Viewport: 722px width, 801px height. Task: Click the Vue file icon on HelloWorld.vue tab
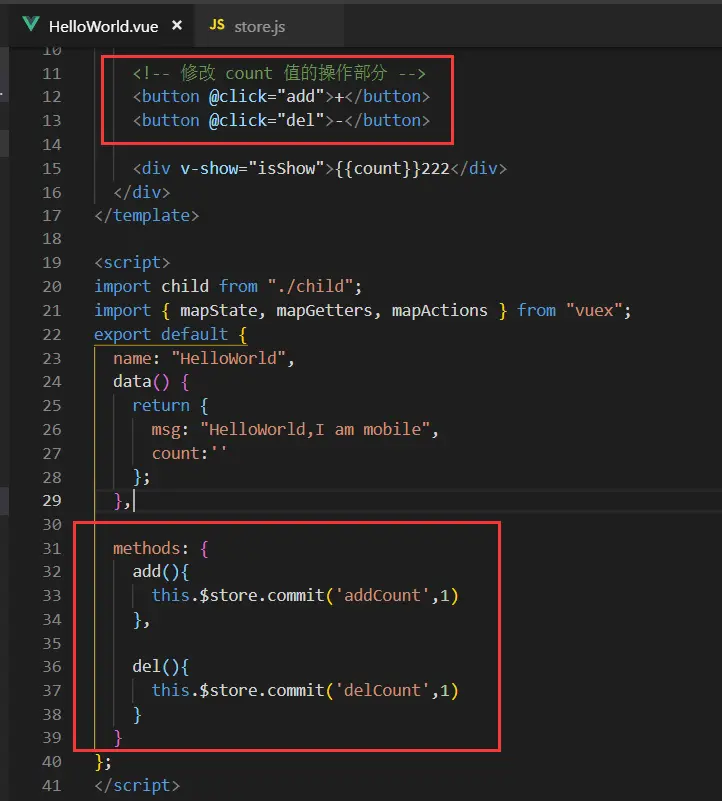pyautogui.click(x=31, y=23)
